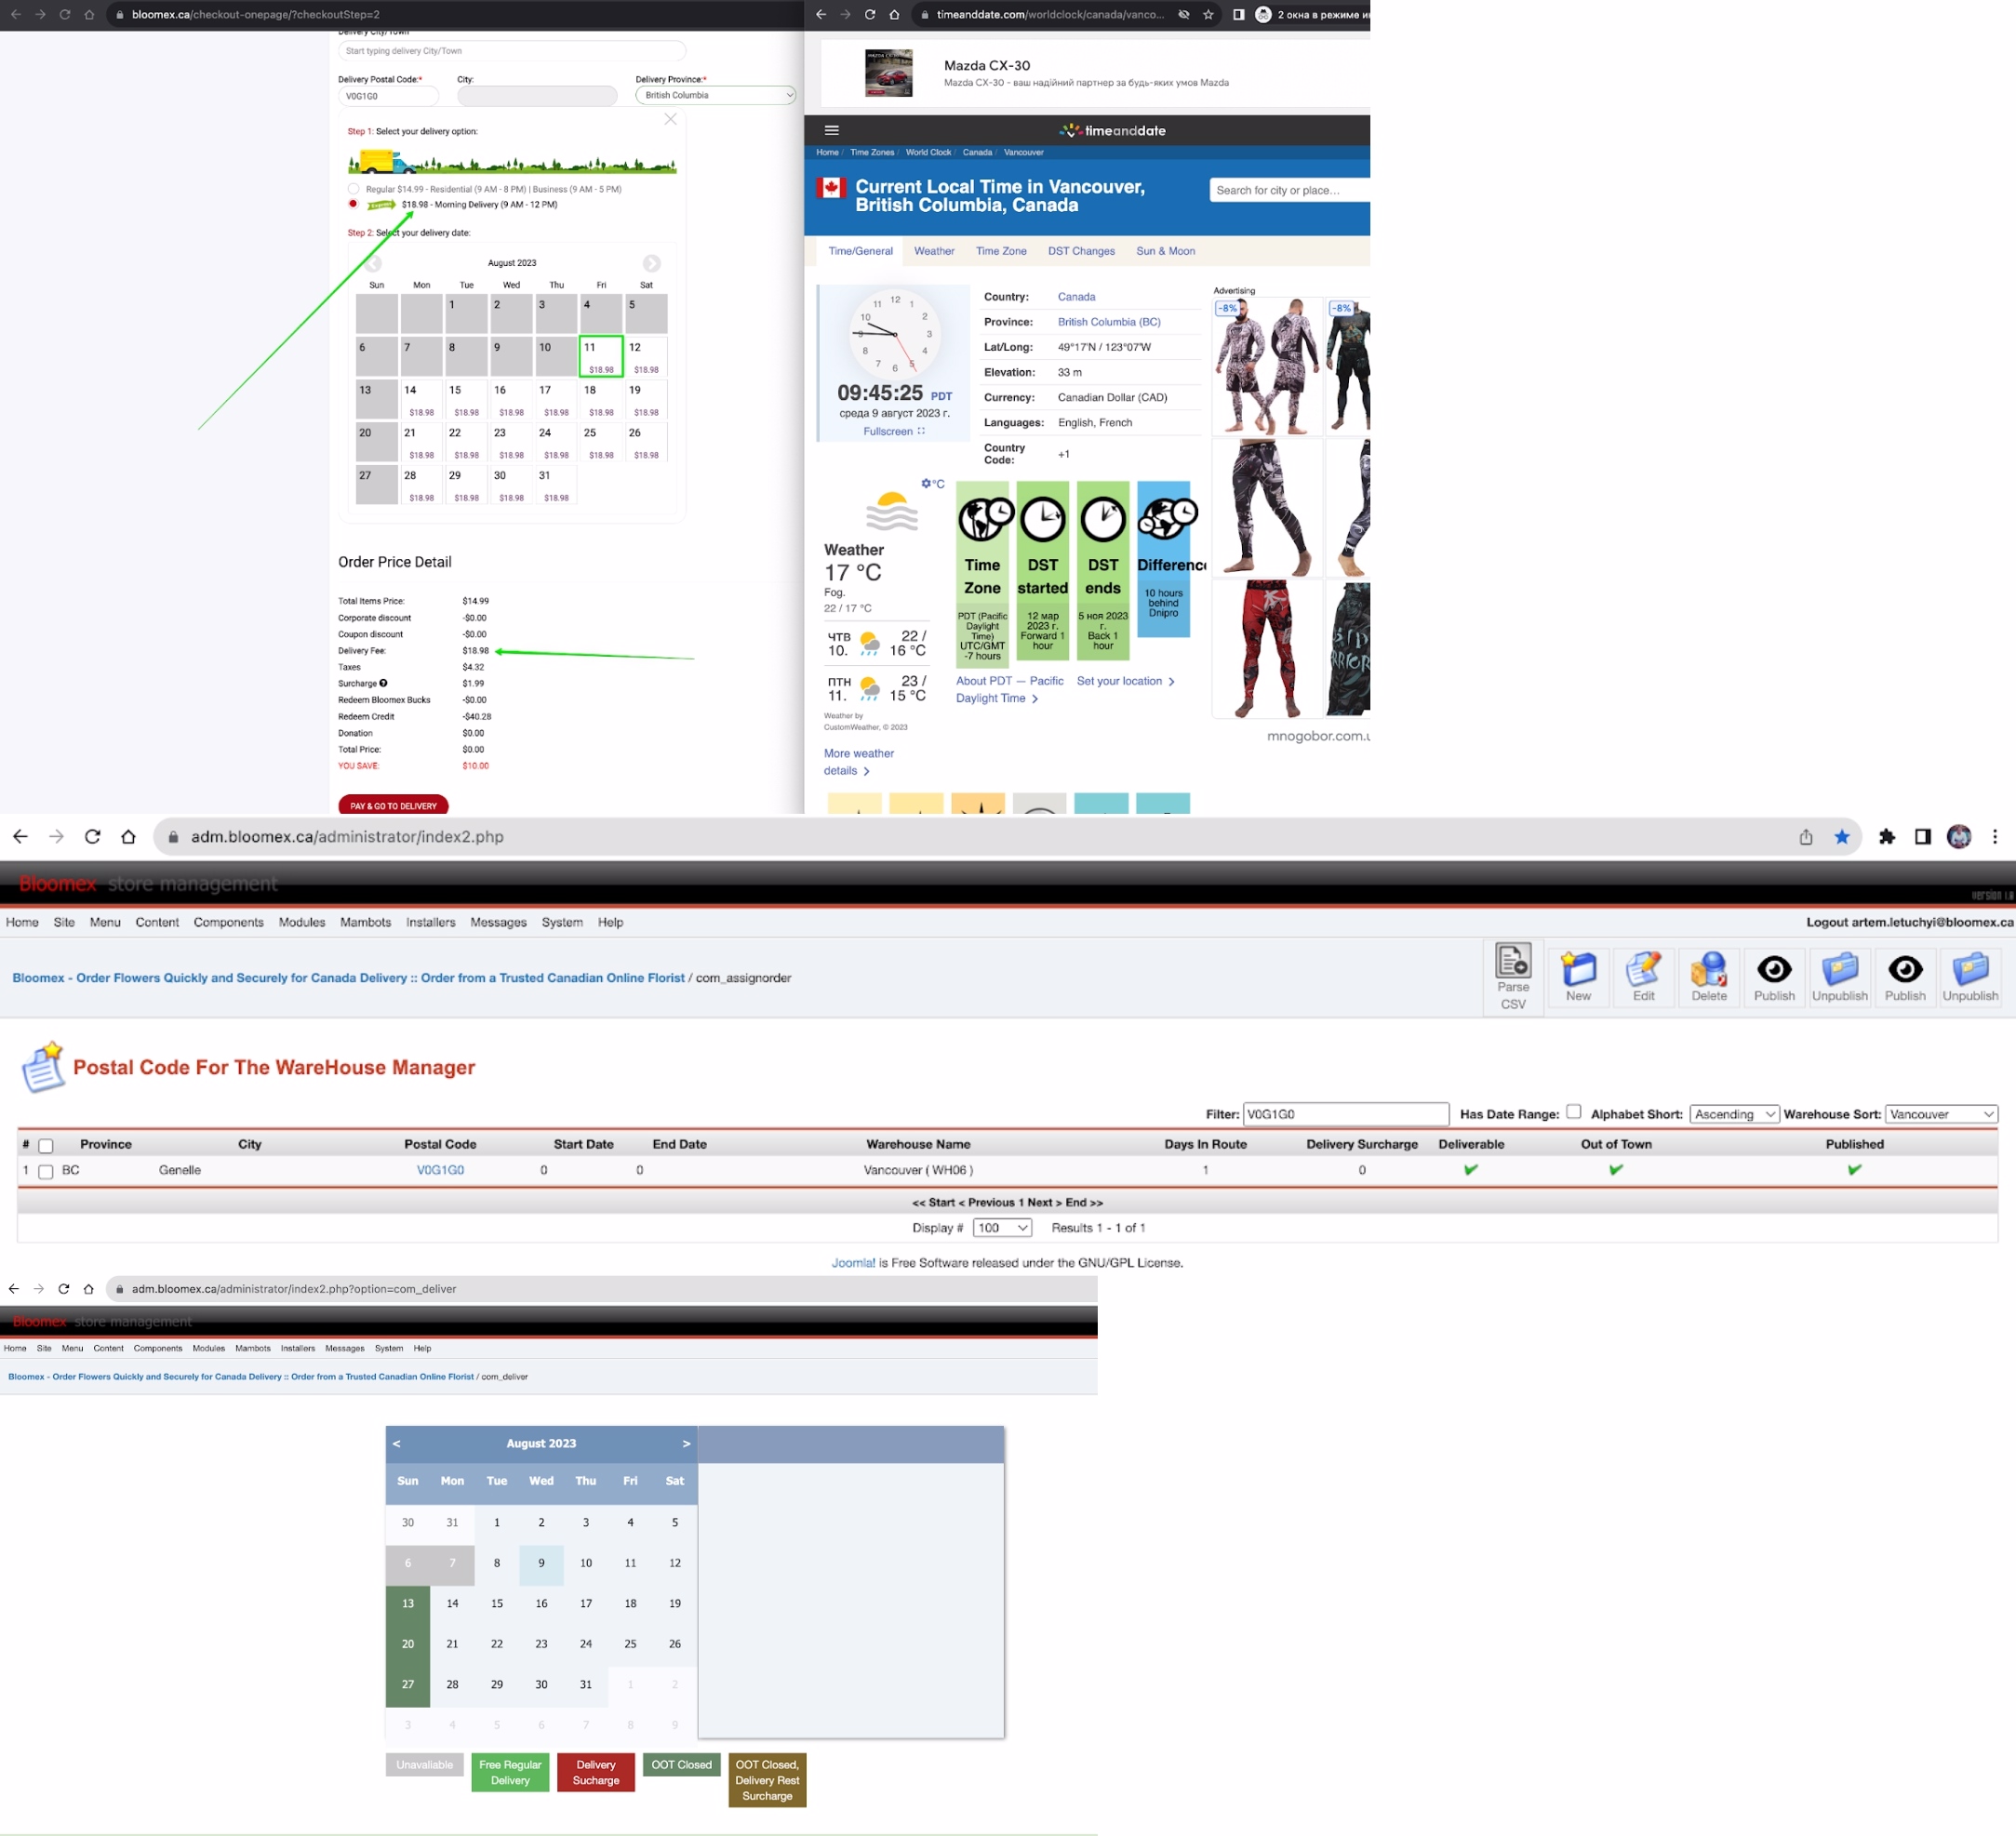Open Mambots menu in index2.php admin
The width and height of the screenshot is (2016, 1836).
point(365,922)
